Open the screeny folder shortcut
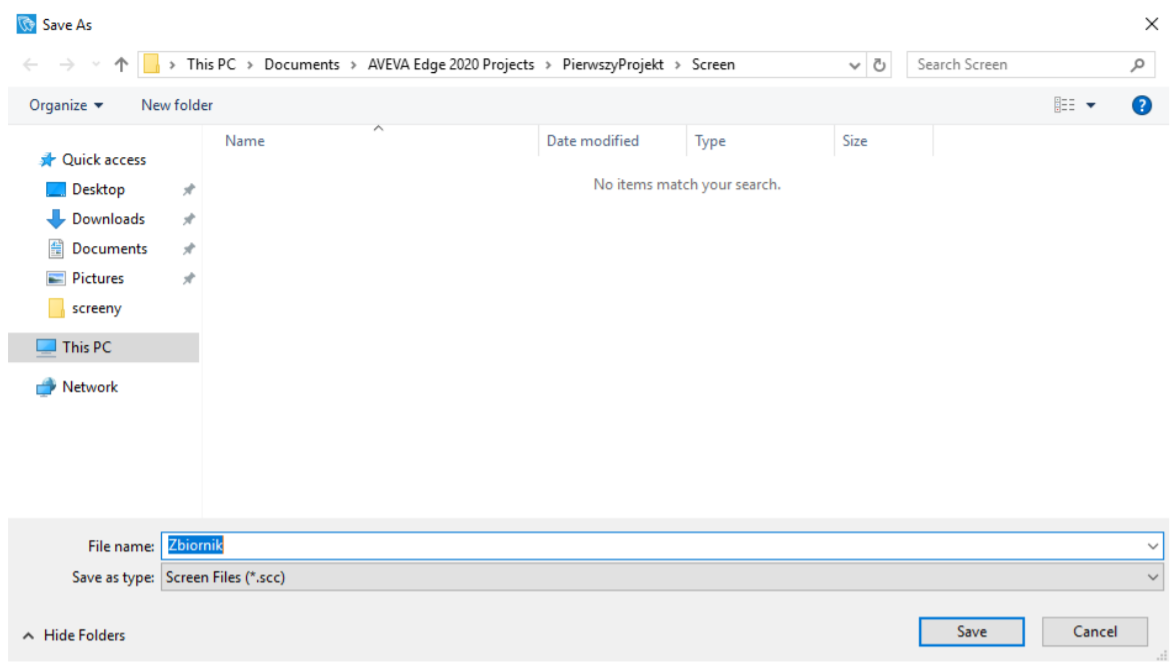1175x664 pixels. pyautogui.click(x=96, y=308)
